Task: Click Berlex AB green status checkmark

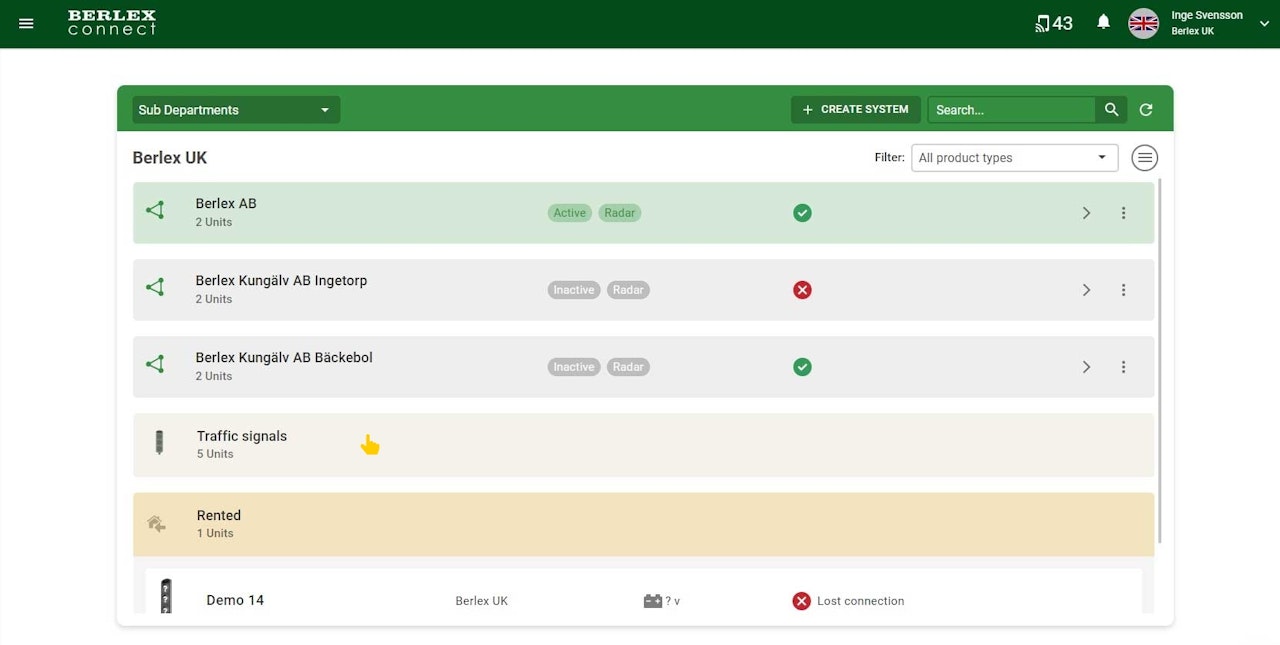Action: [x=802, y=213]
